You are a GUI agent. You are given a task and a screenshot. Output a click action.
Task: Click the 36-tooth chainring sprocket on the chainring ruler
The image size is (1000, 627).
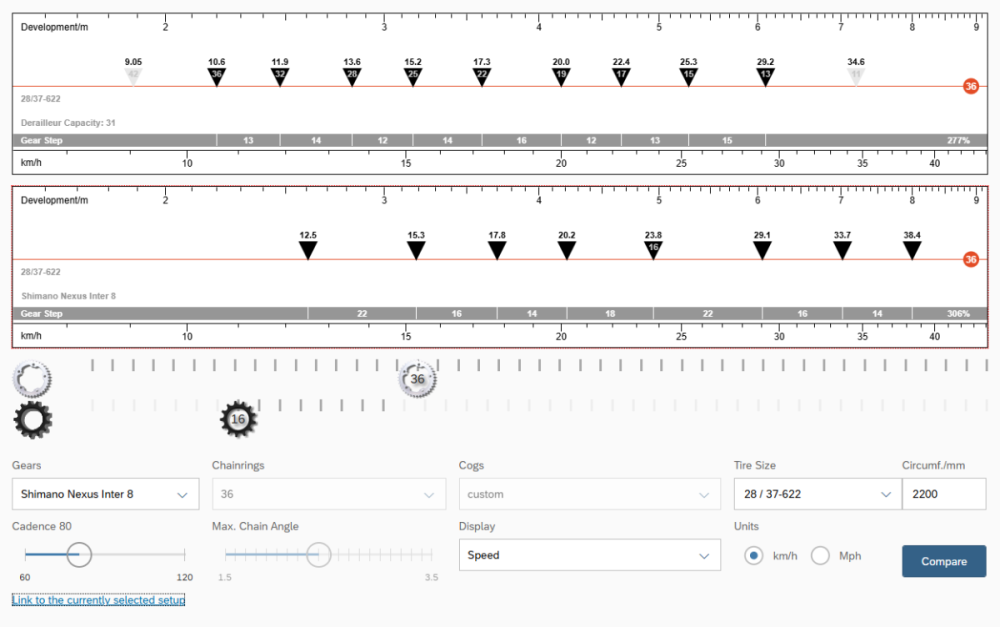coord(418,379)
